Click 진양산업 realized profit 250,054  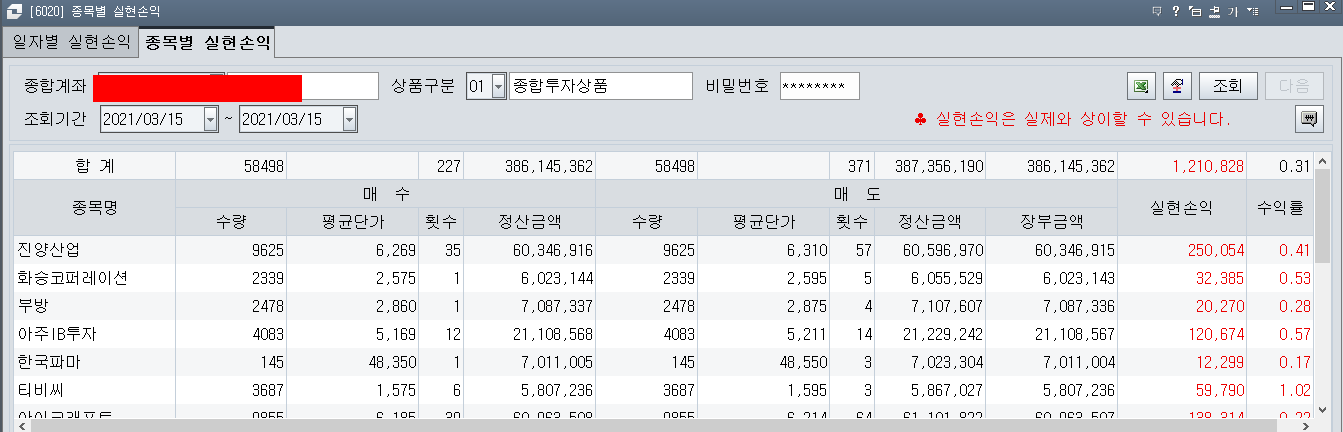pyautogui.click(x=1216, y=250)
